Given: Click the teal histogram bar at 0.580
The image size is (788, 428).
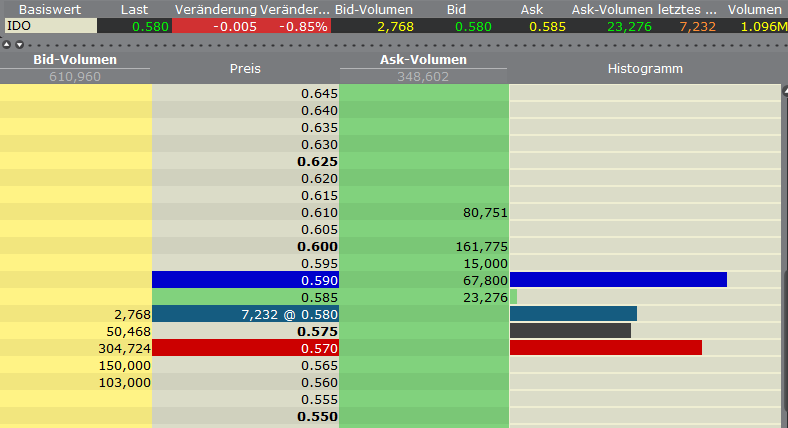Looking at the screenshot, I should tap(573, 314).
